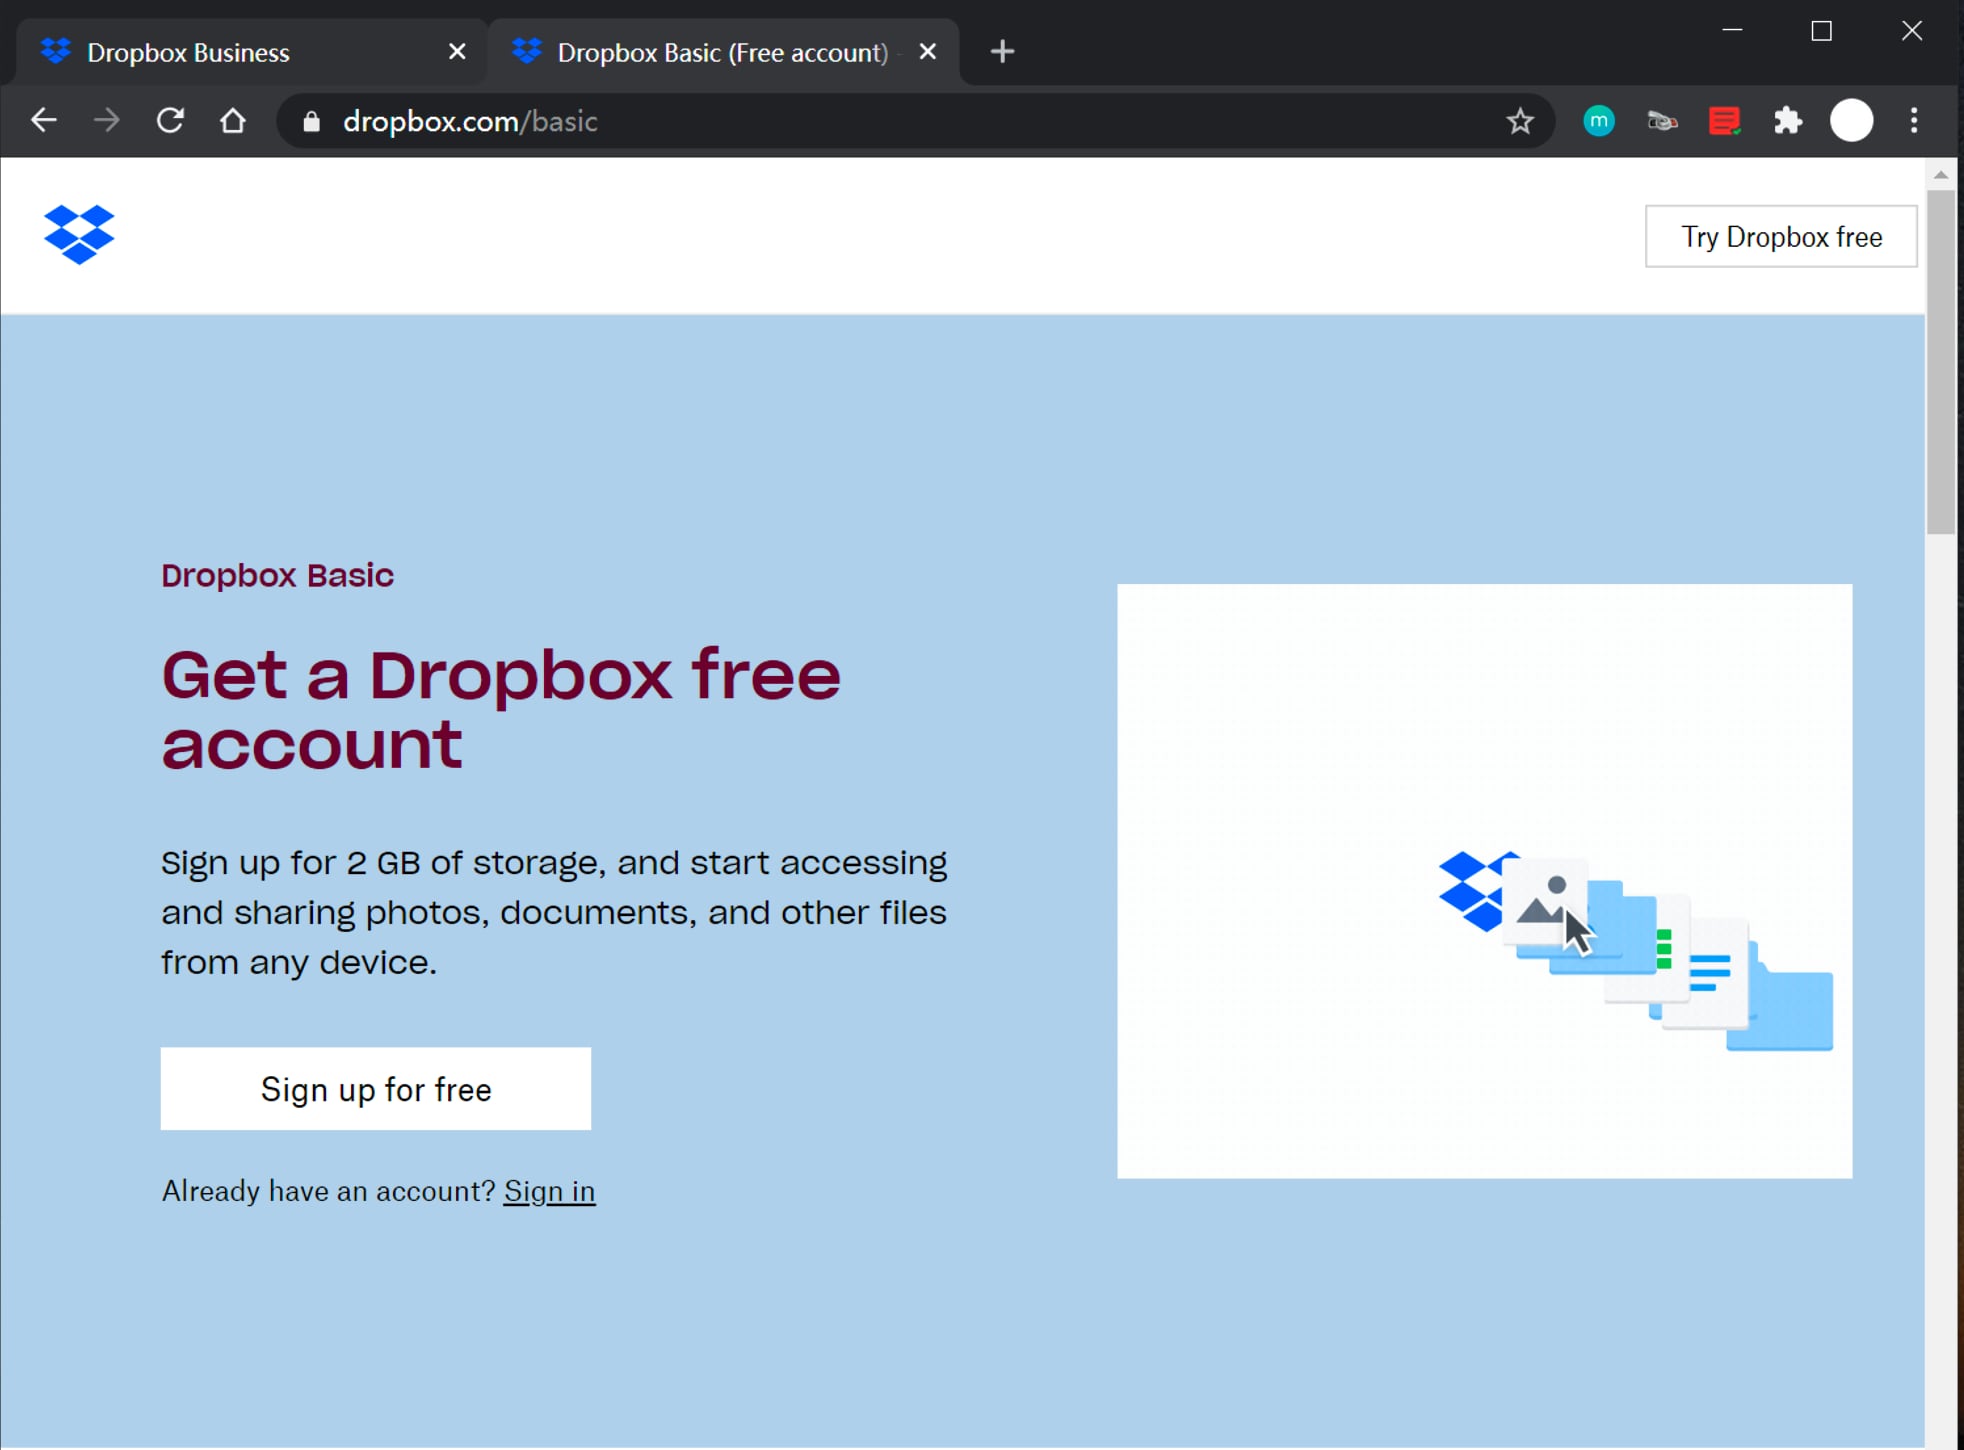Click the vertical page scrollbar
The height and width of the screenshot is (1450, 1964).
point(1941,360)
